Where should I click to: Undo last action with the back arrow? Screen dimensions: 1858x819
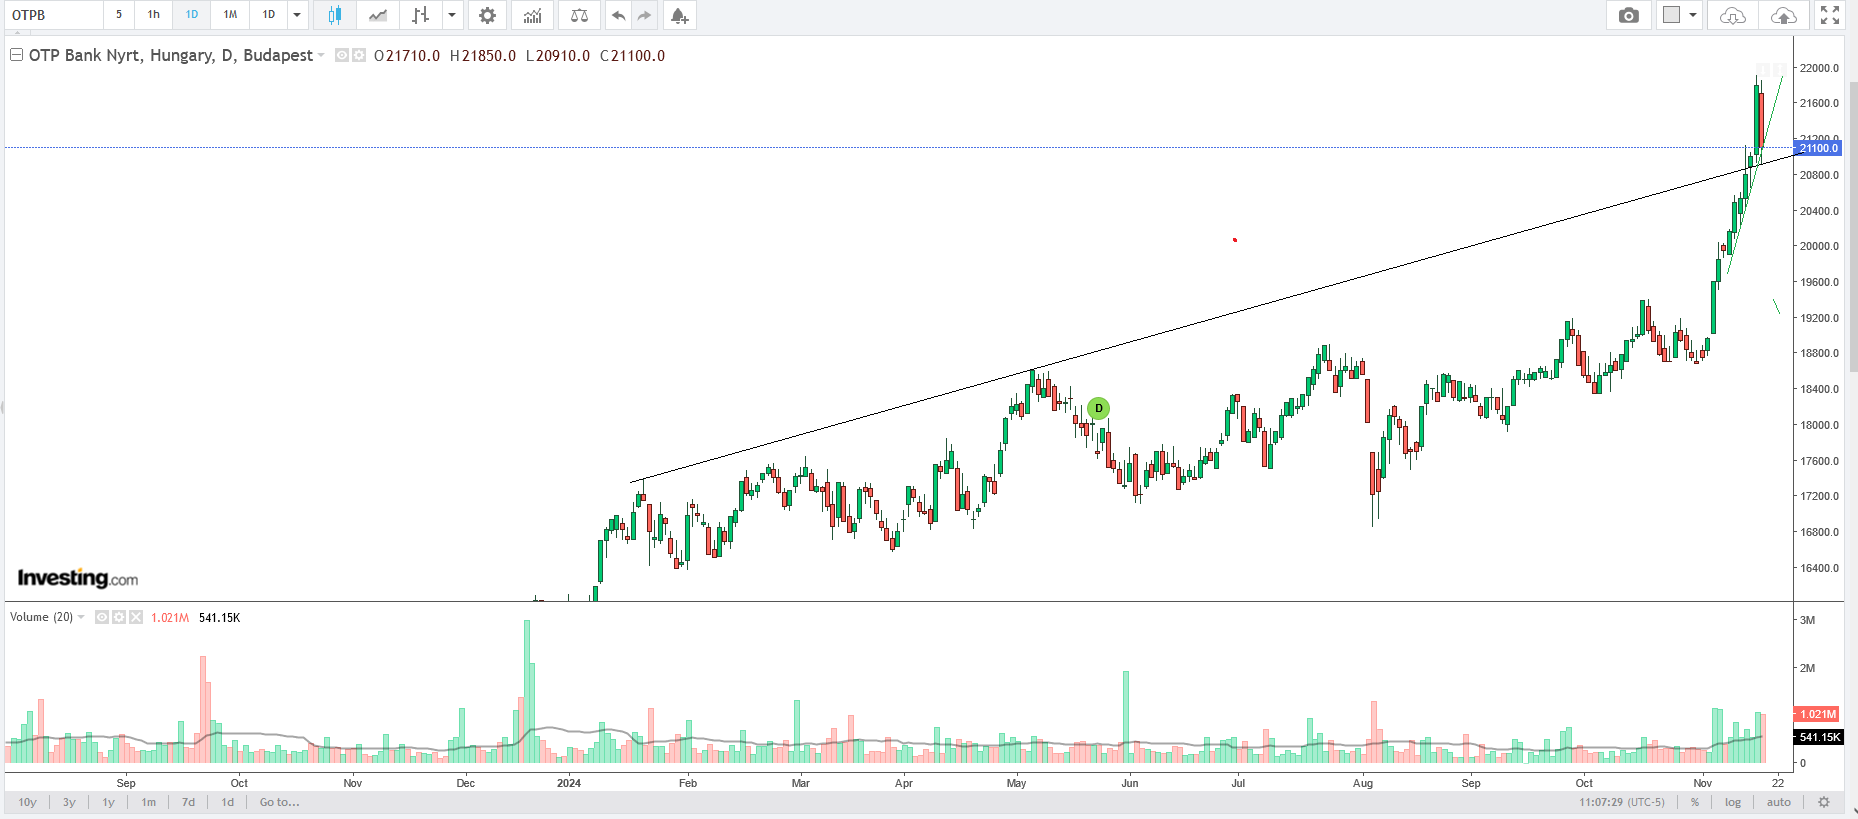[618, 15]
